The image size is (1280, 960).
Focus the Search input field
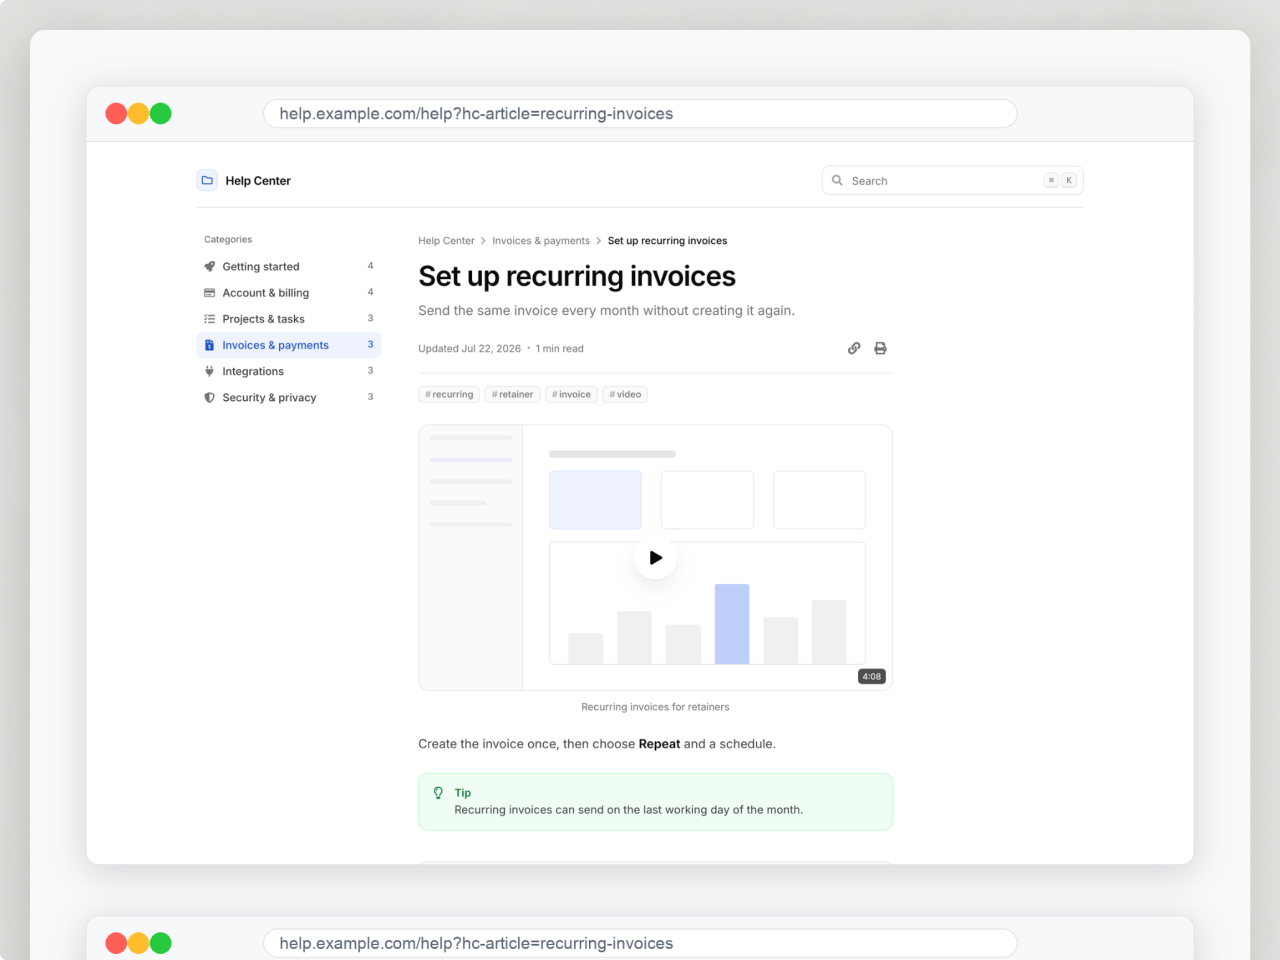[x=952, y=181]
